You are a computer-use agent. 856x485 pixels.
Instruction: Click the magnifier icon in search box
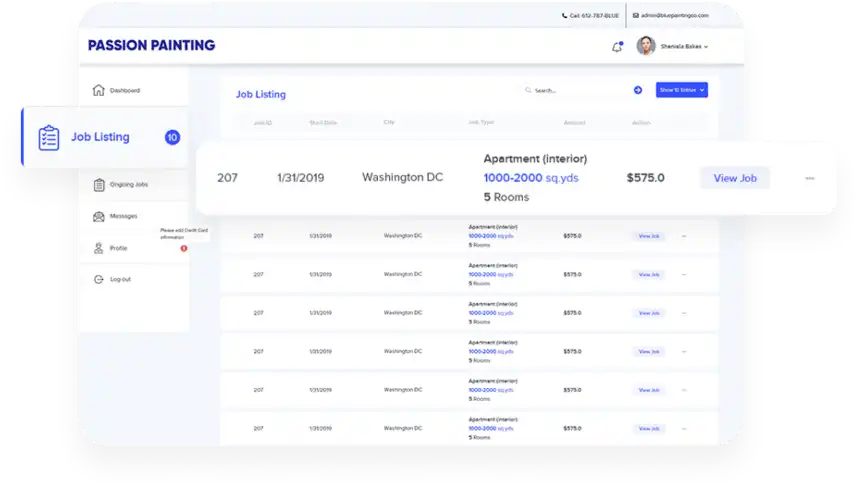tap(528, 90)
